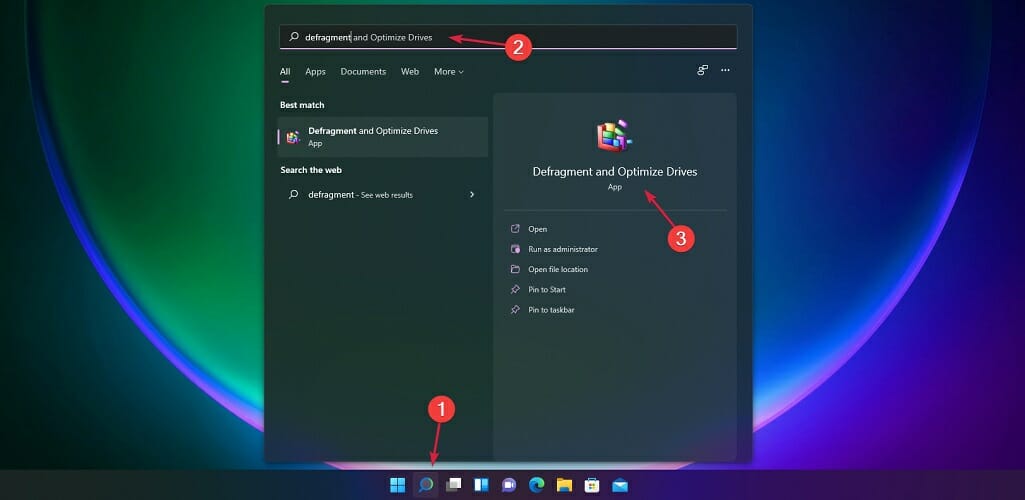Screen dimensions: 1025x500
Task: Open the defragment See web results entry
Action: pos(383,195)
